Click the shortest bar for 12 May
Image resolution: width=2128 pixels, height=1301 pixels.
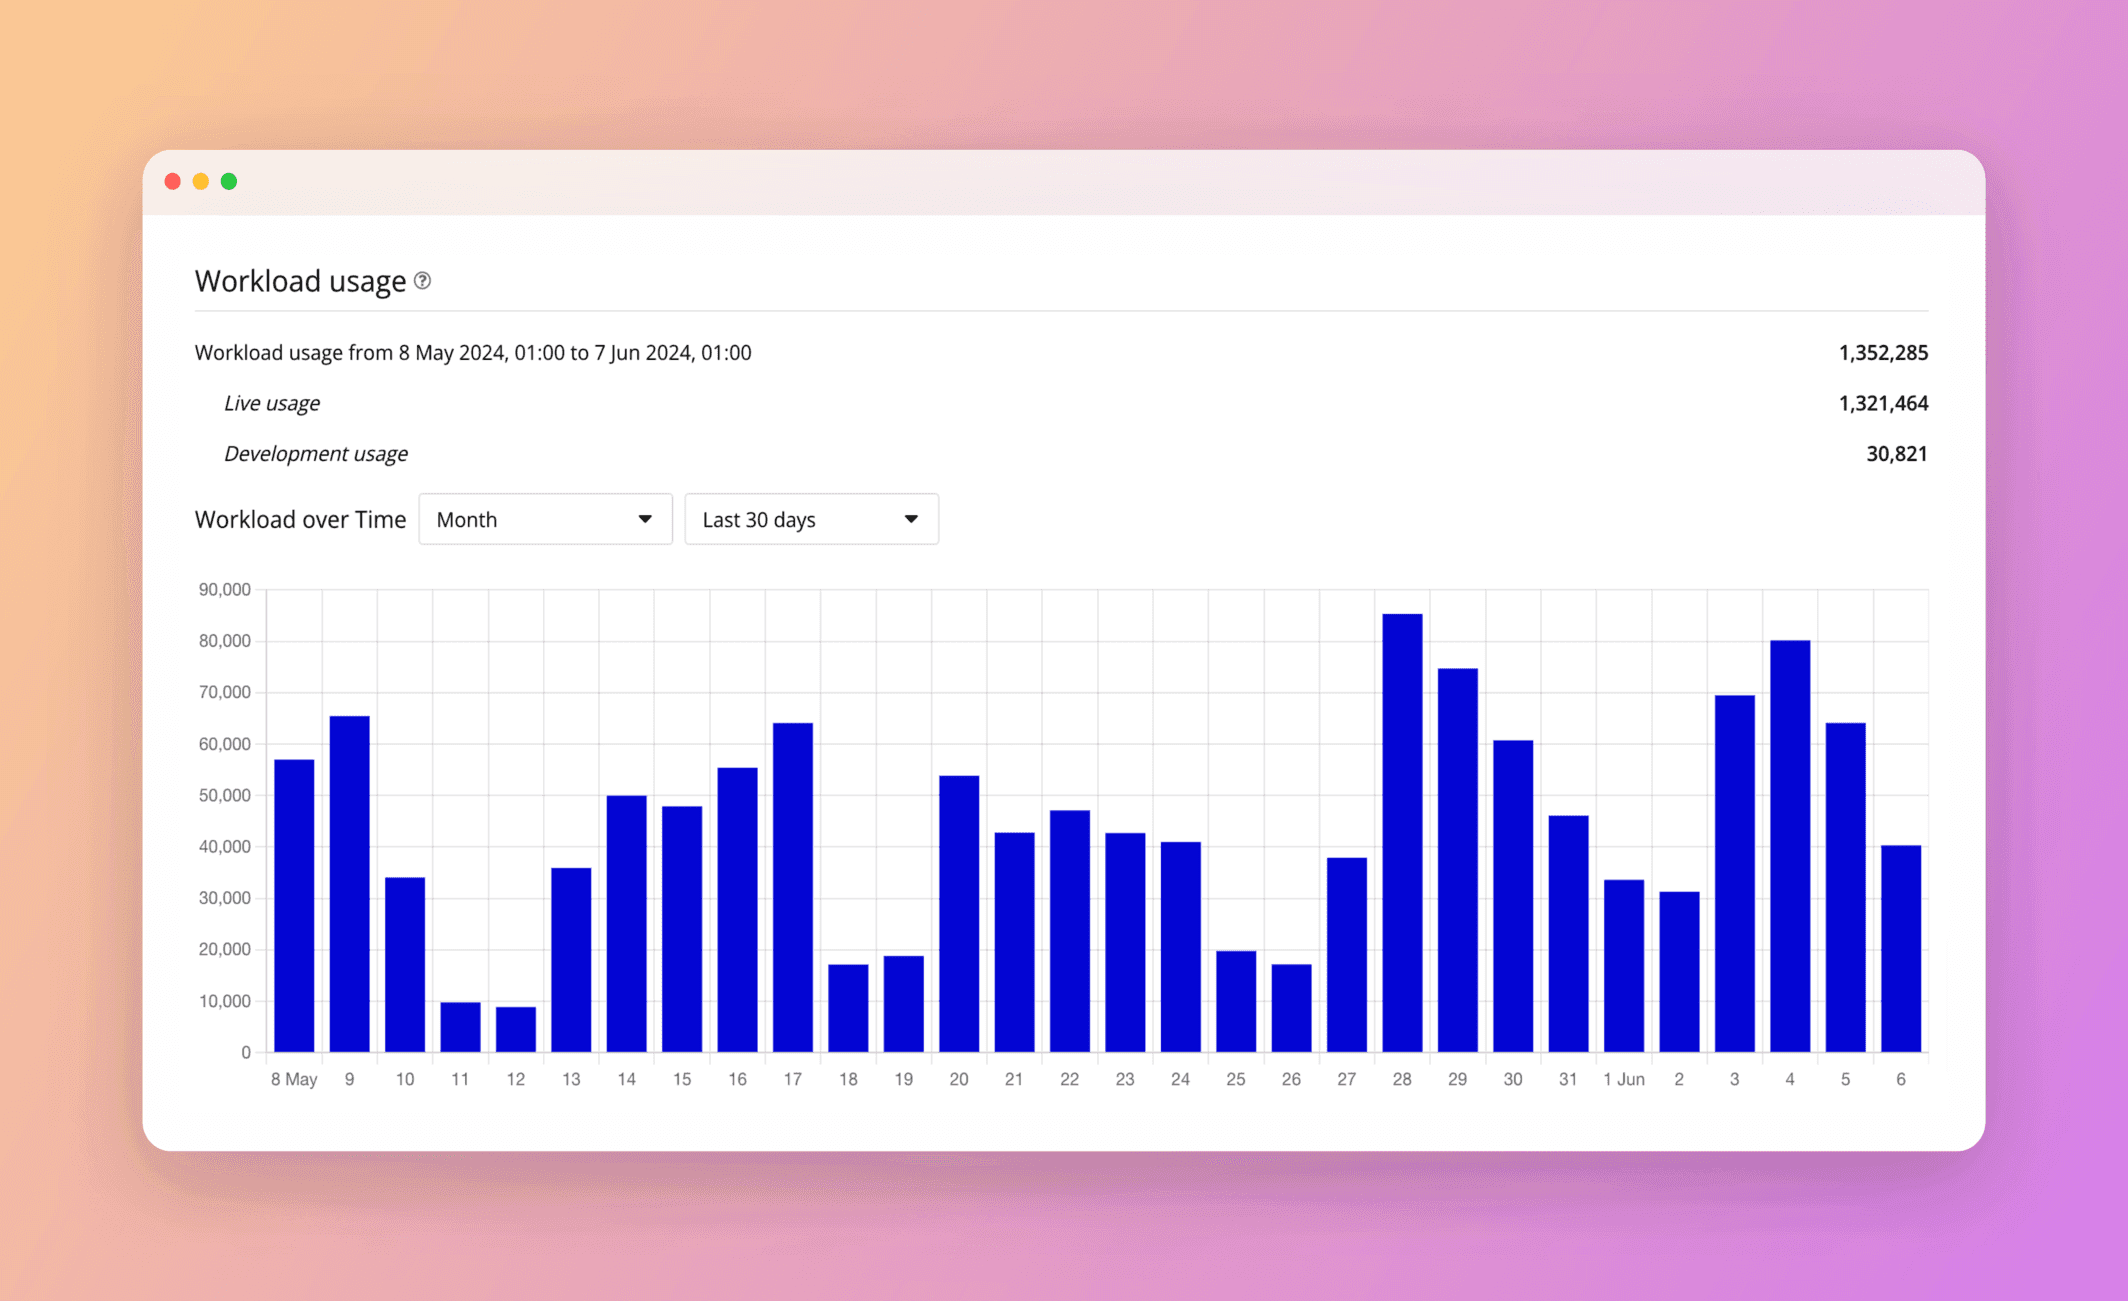(516, 1029)
